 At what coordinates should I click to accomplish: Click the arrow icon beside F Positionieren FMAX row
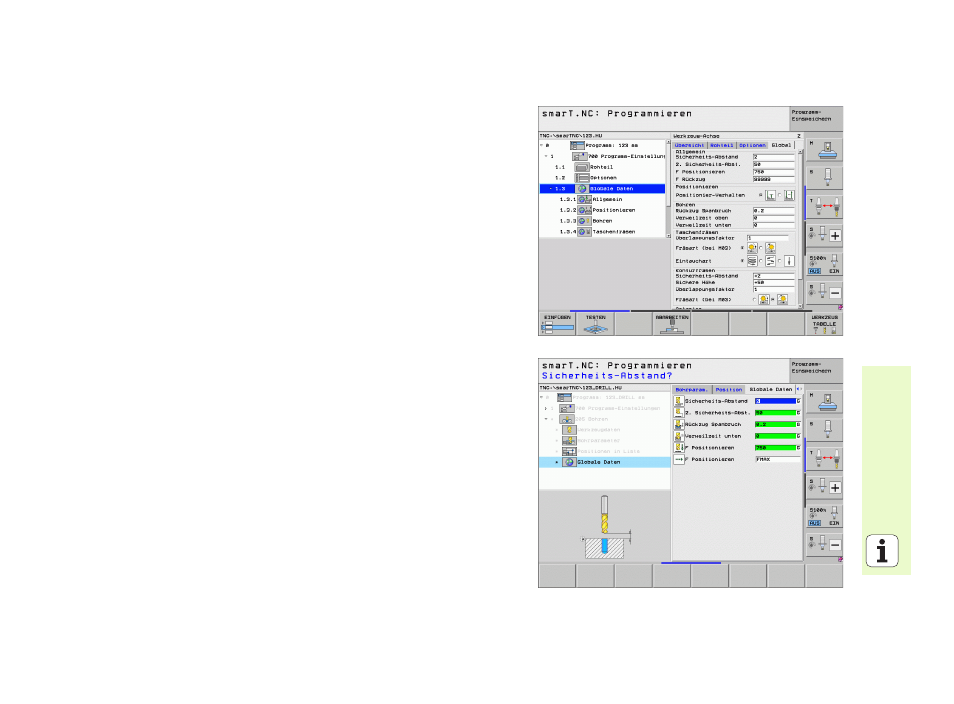click(679, 459)
